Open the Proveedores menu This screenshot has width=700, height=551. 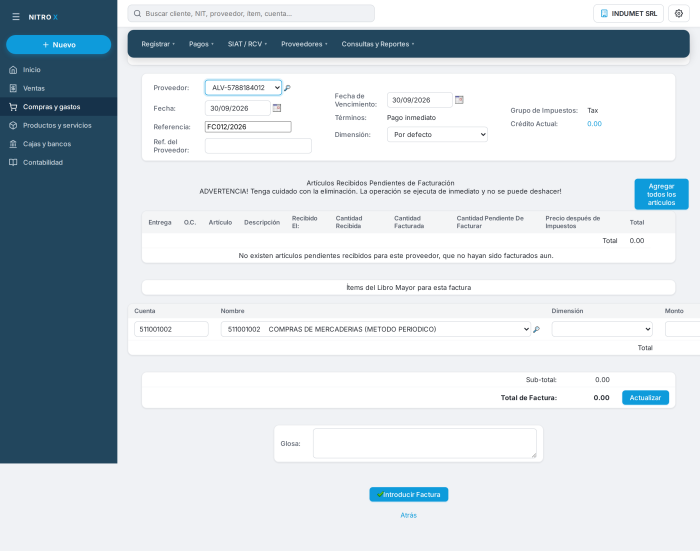[x=304, y=44]
